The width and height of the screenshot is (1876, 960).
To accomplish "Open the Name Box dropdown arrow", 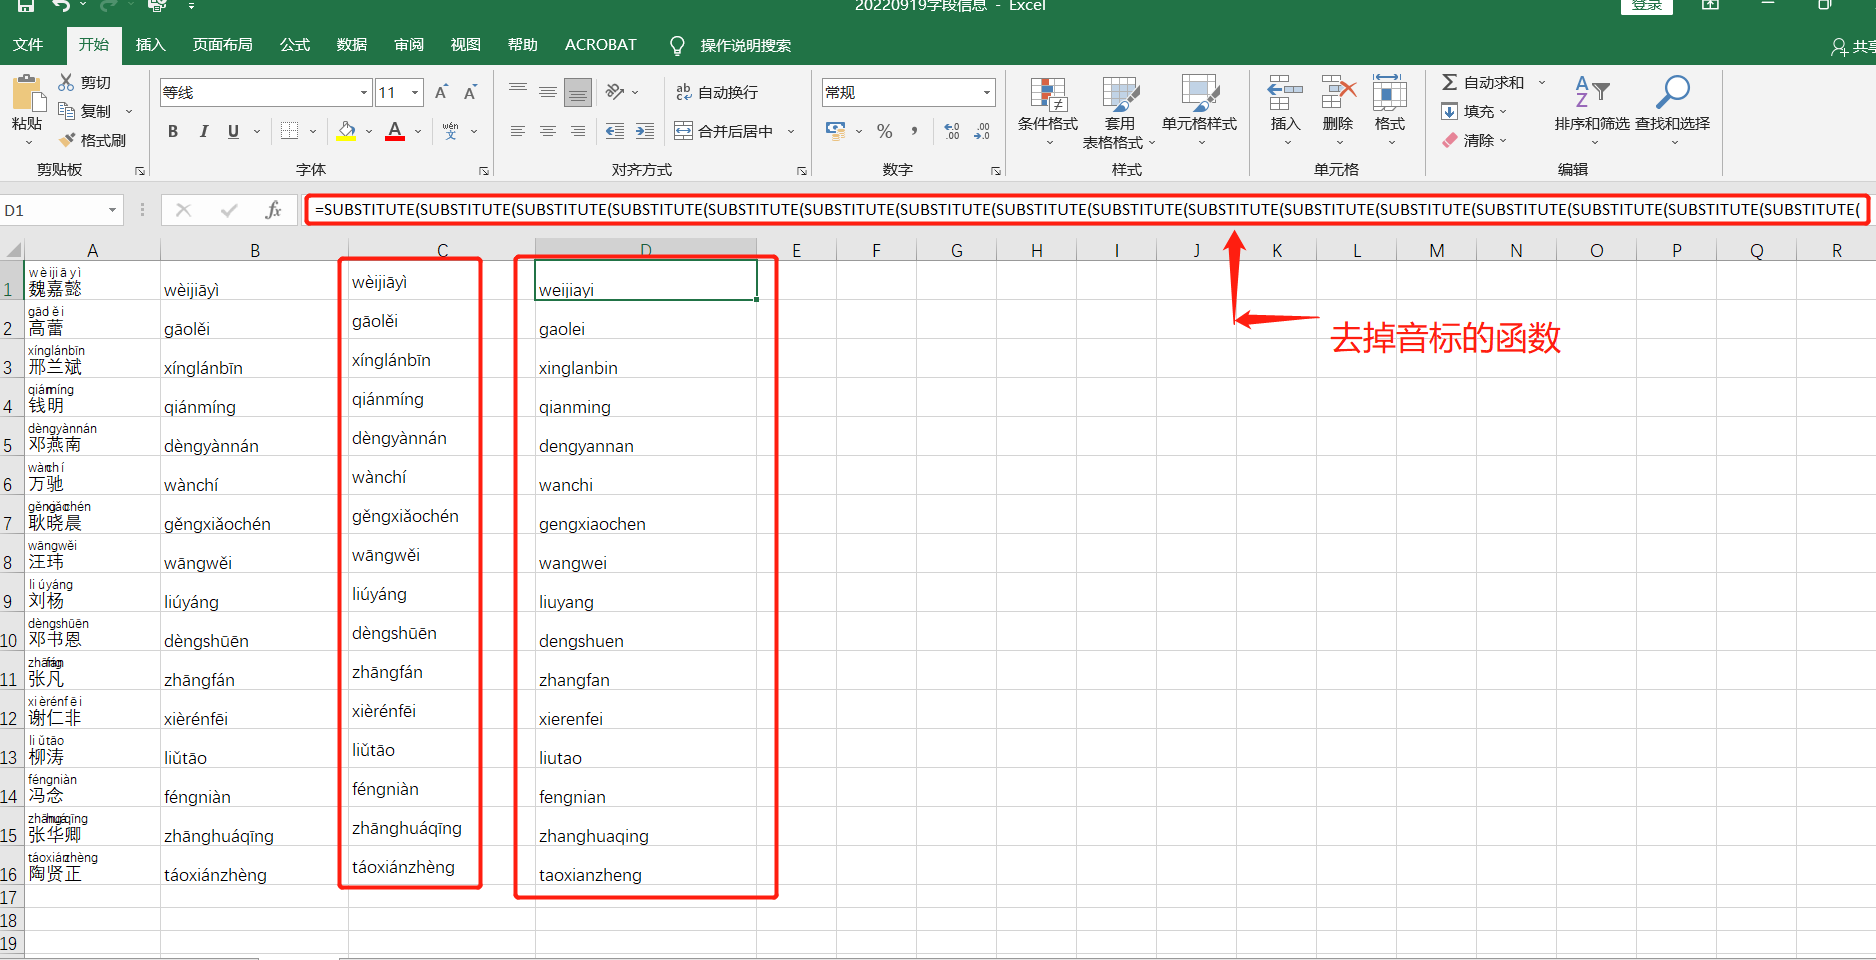I will pyautogui.click(x=112, y=210).
